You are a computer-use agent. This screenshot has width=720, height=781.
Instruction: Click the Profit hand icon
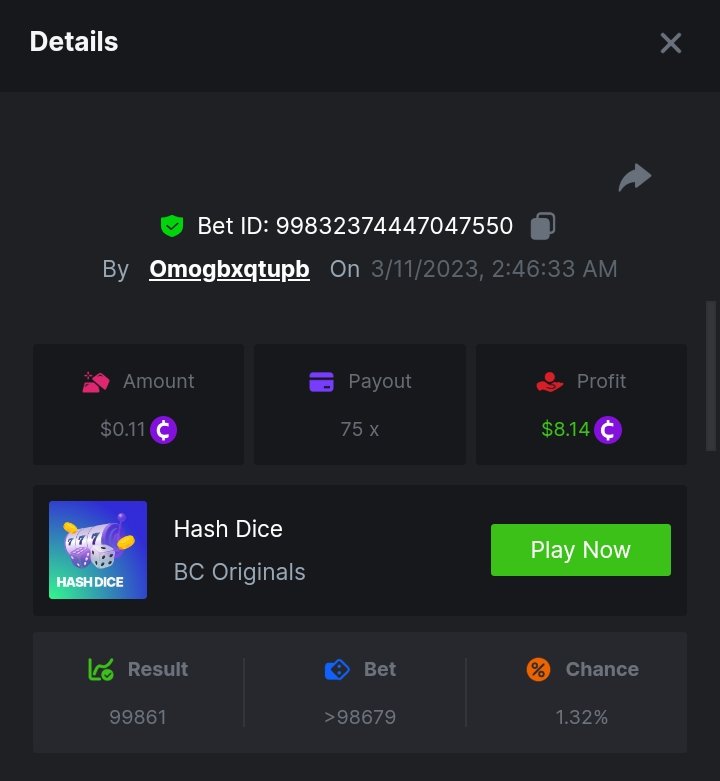click(x=550, y=381)
